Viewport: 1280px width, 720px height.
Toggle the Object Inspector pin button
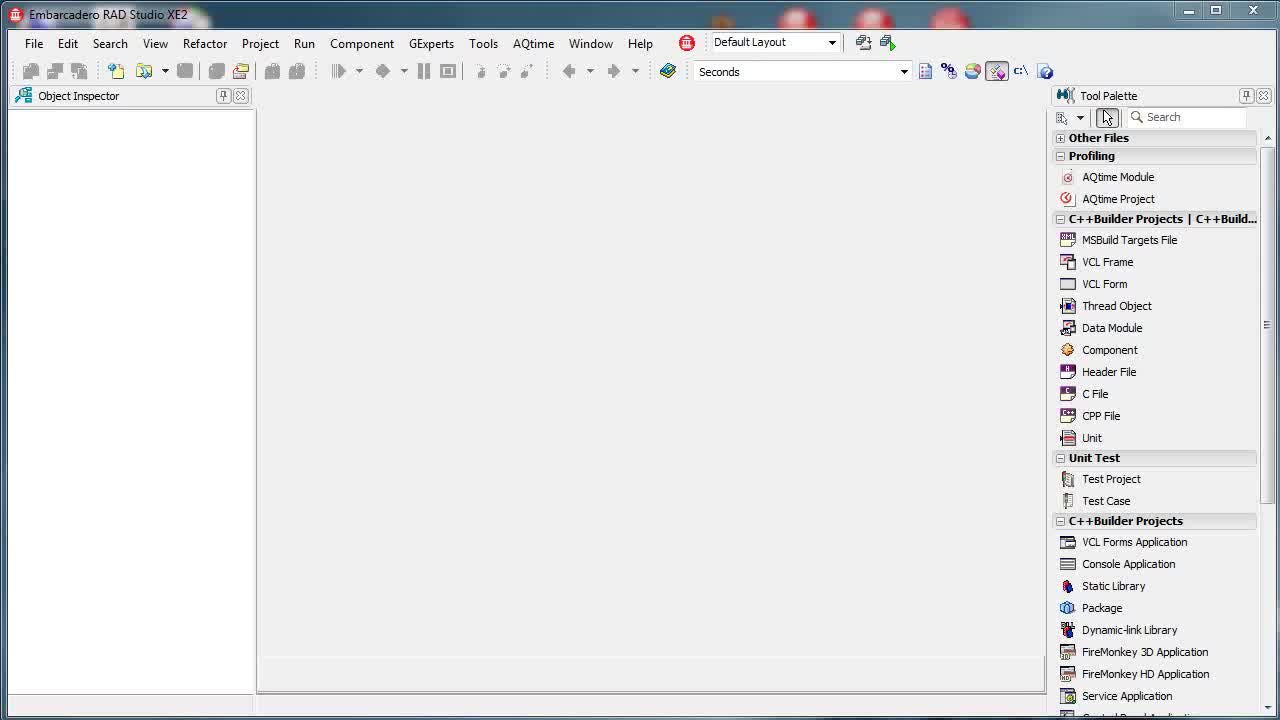point(223,96)
